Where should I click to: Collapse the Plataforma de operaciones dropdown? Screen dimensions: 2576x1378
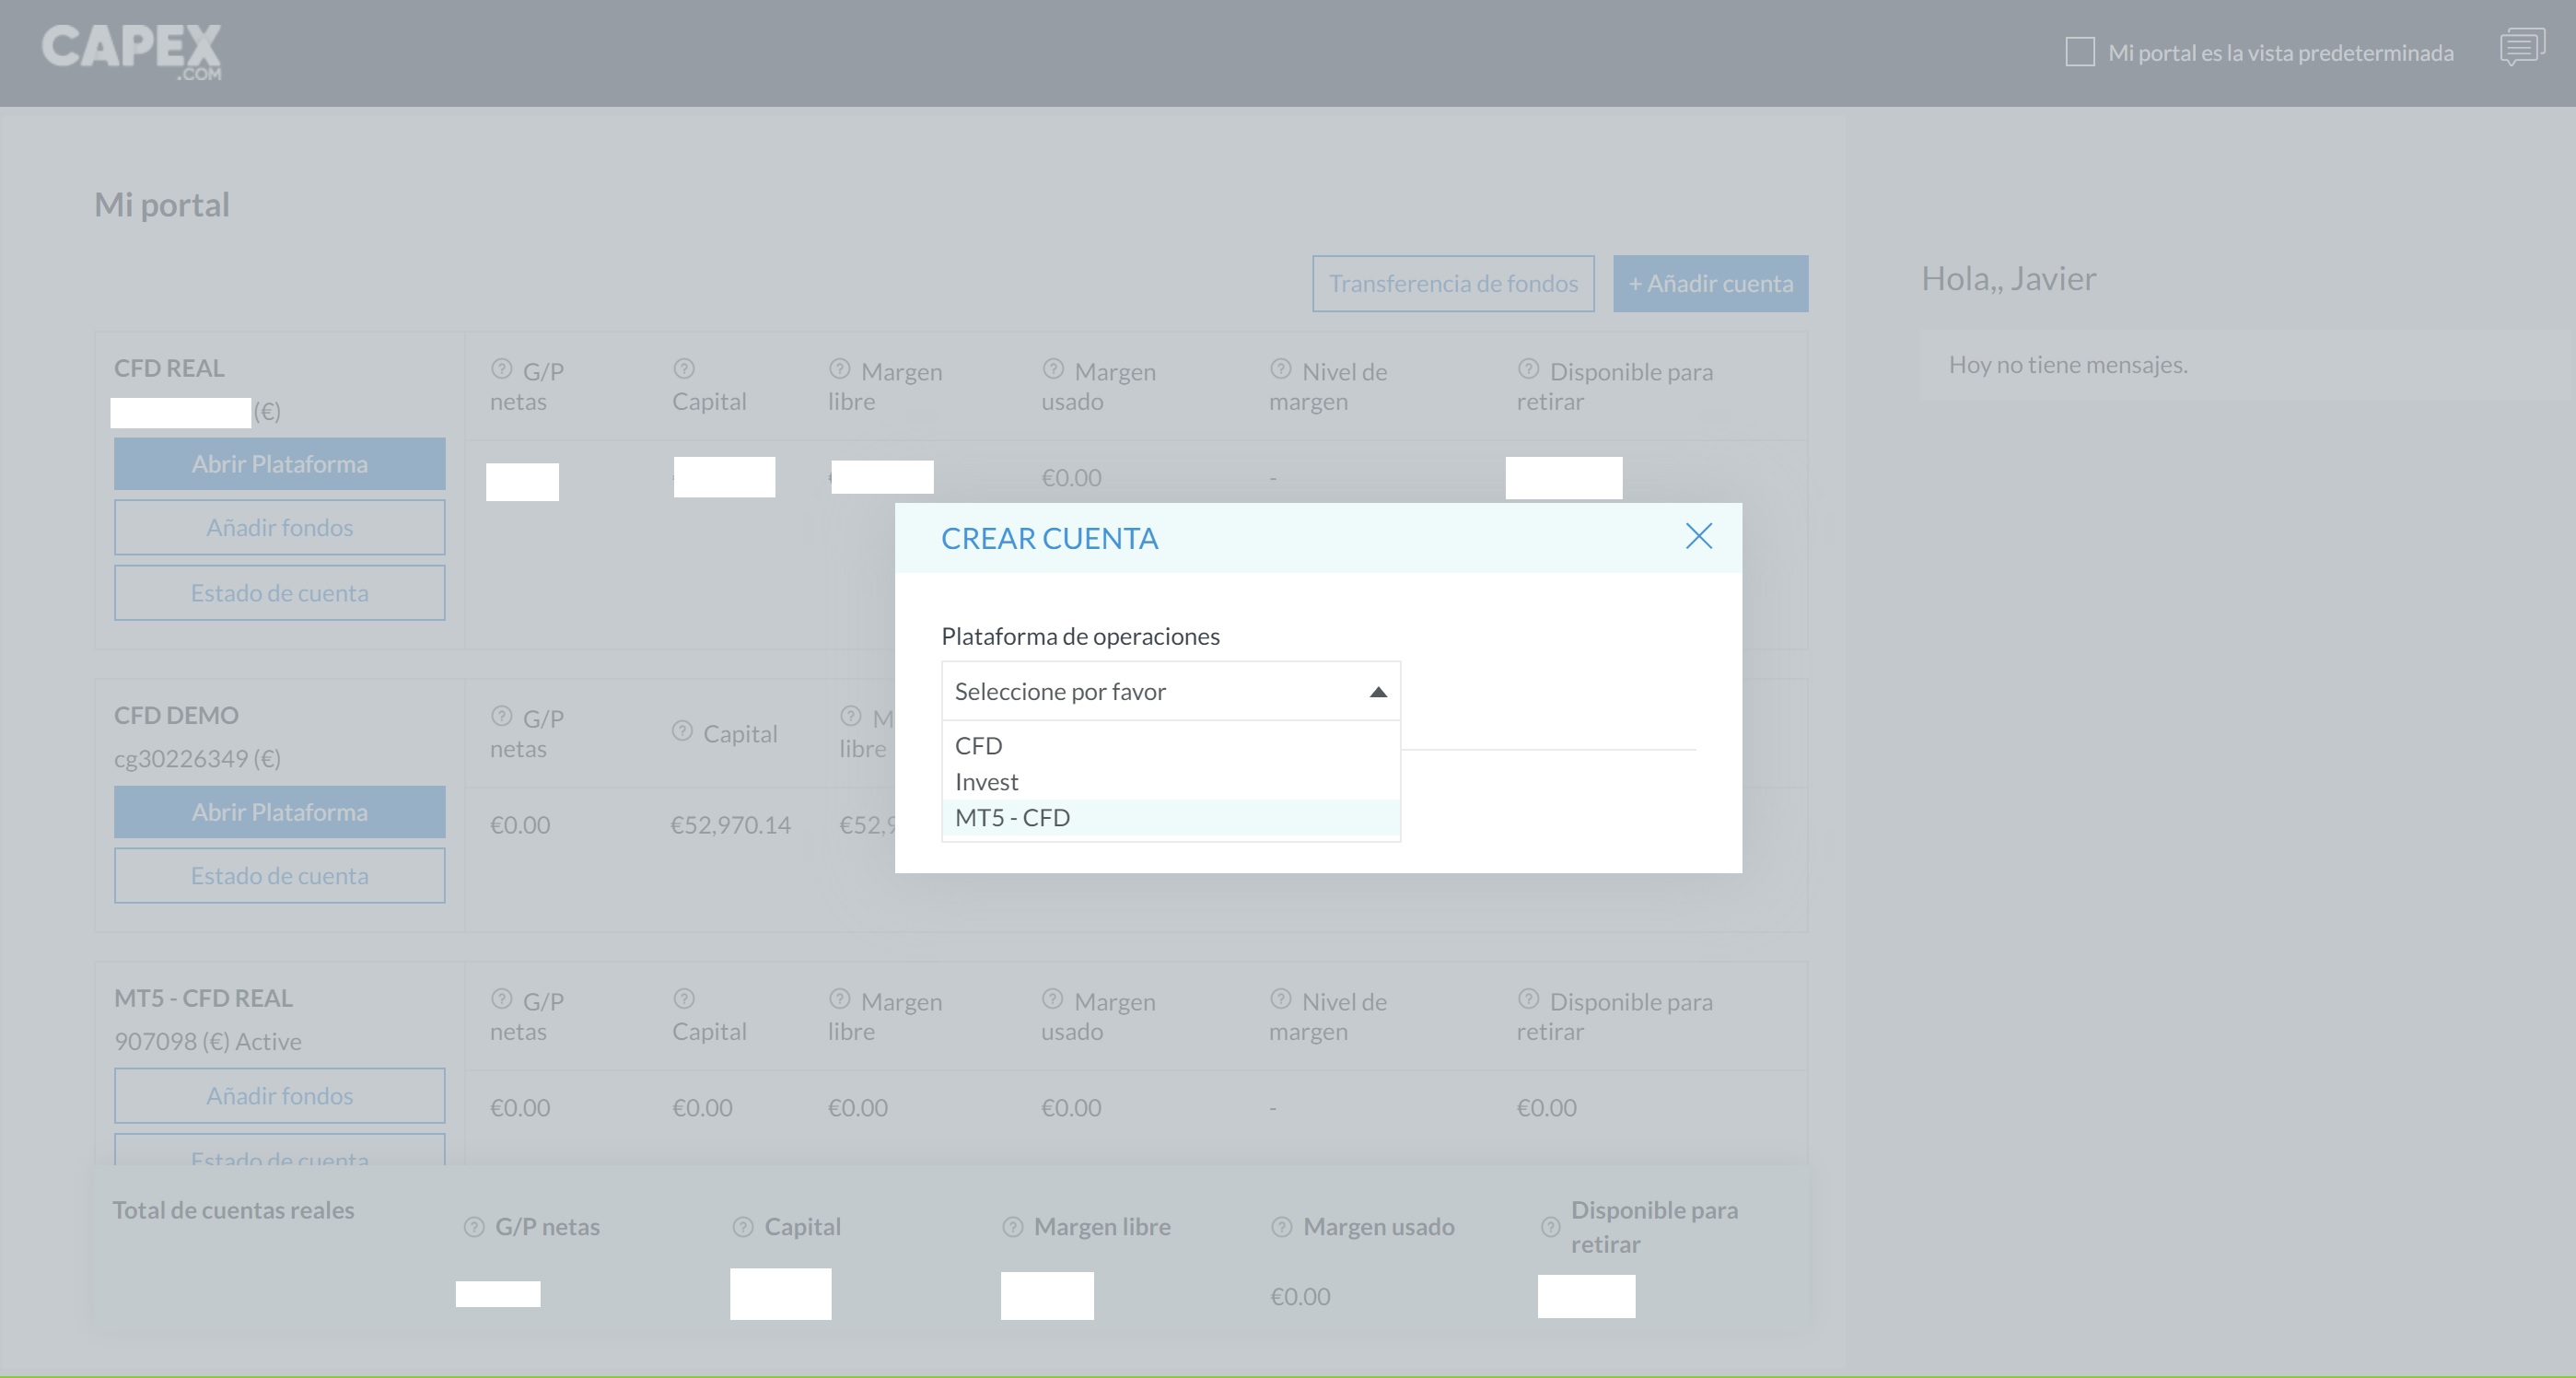pyautogui.click(x=1377, y=692)
